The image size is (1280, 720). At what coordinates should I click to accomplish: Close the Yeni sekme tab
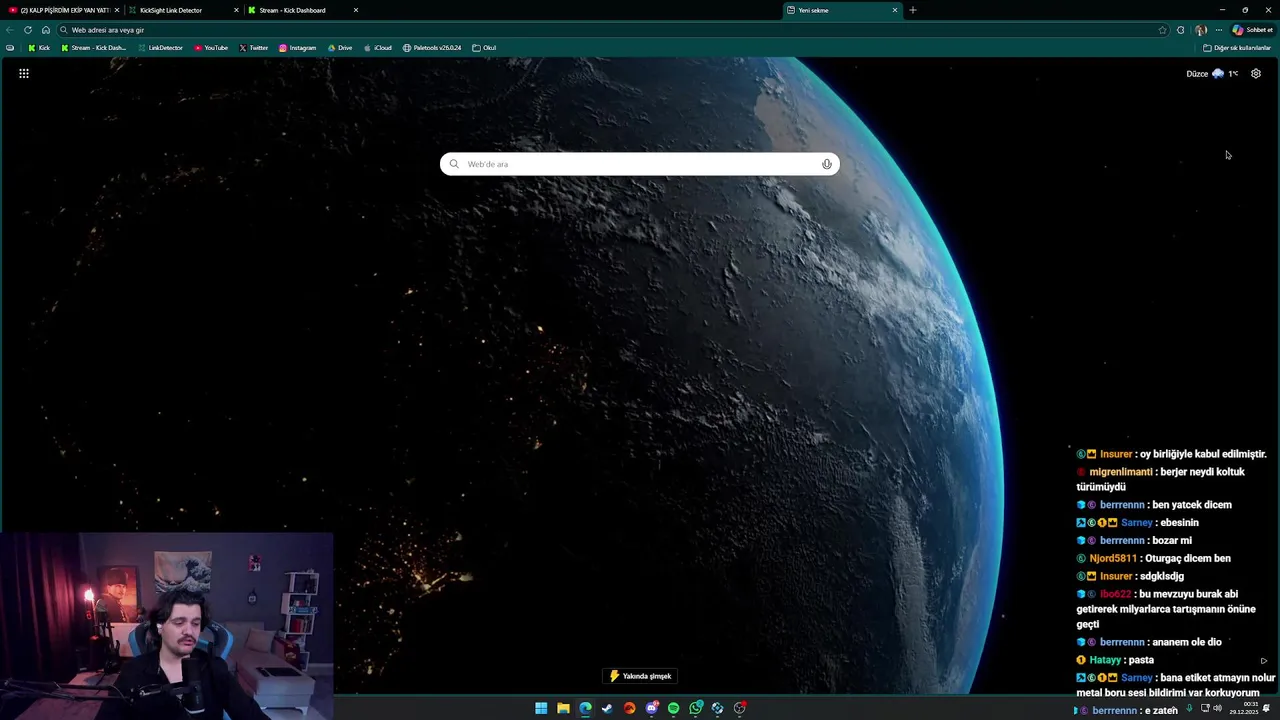click(x=895, y=10)
